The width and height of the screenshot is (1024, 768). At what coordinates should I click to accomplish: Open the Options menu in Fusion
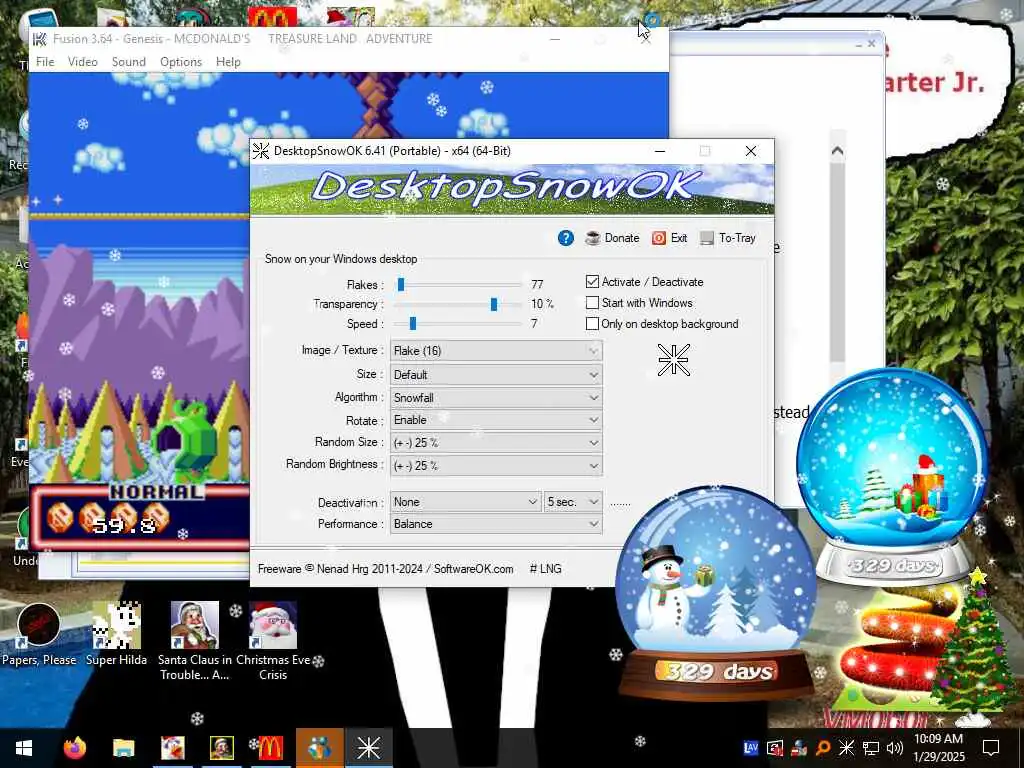(181, 61)
